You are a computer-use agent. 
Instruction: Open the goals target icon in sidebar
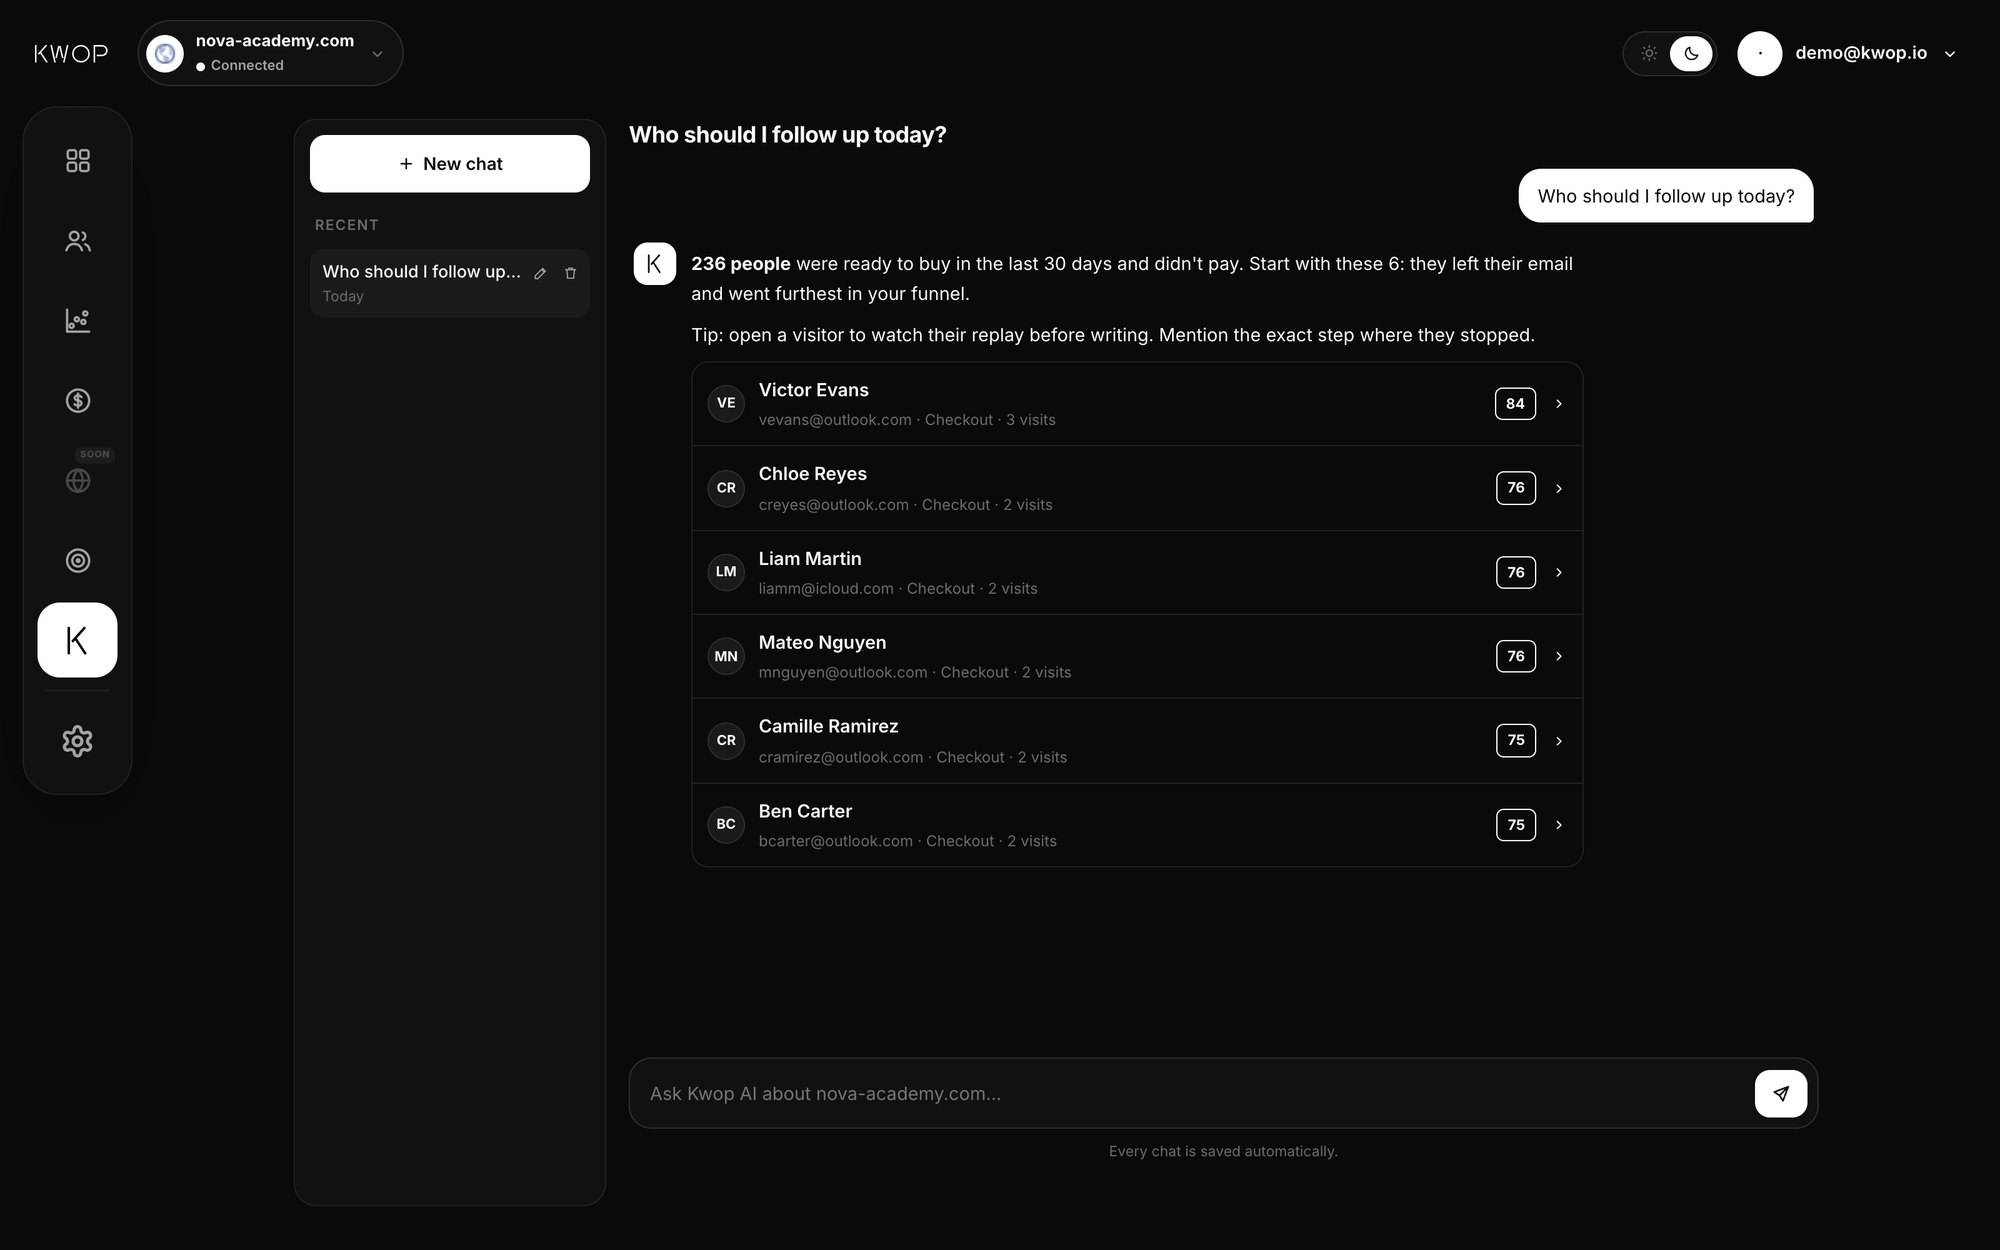(78, 561)
